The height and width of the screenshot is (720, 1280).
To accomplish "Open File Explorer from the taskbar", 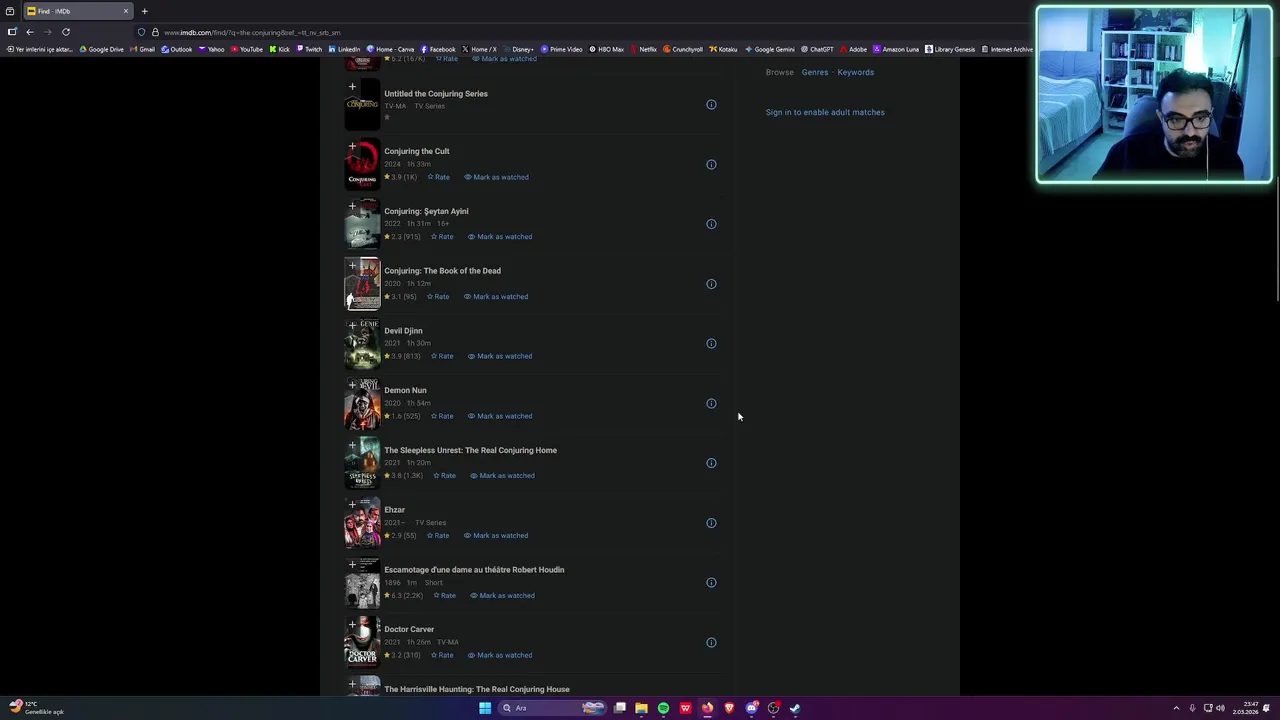I will (641, 708).
